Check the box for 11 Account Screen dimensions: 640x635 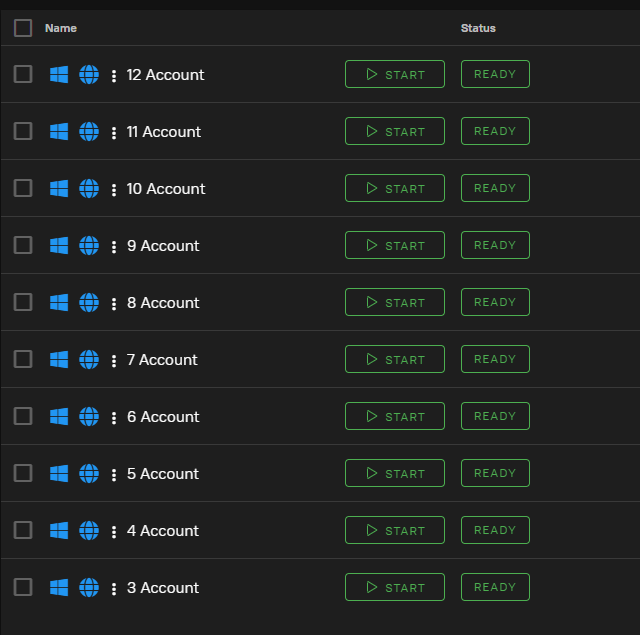tap(23, 131)
